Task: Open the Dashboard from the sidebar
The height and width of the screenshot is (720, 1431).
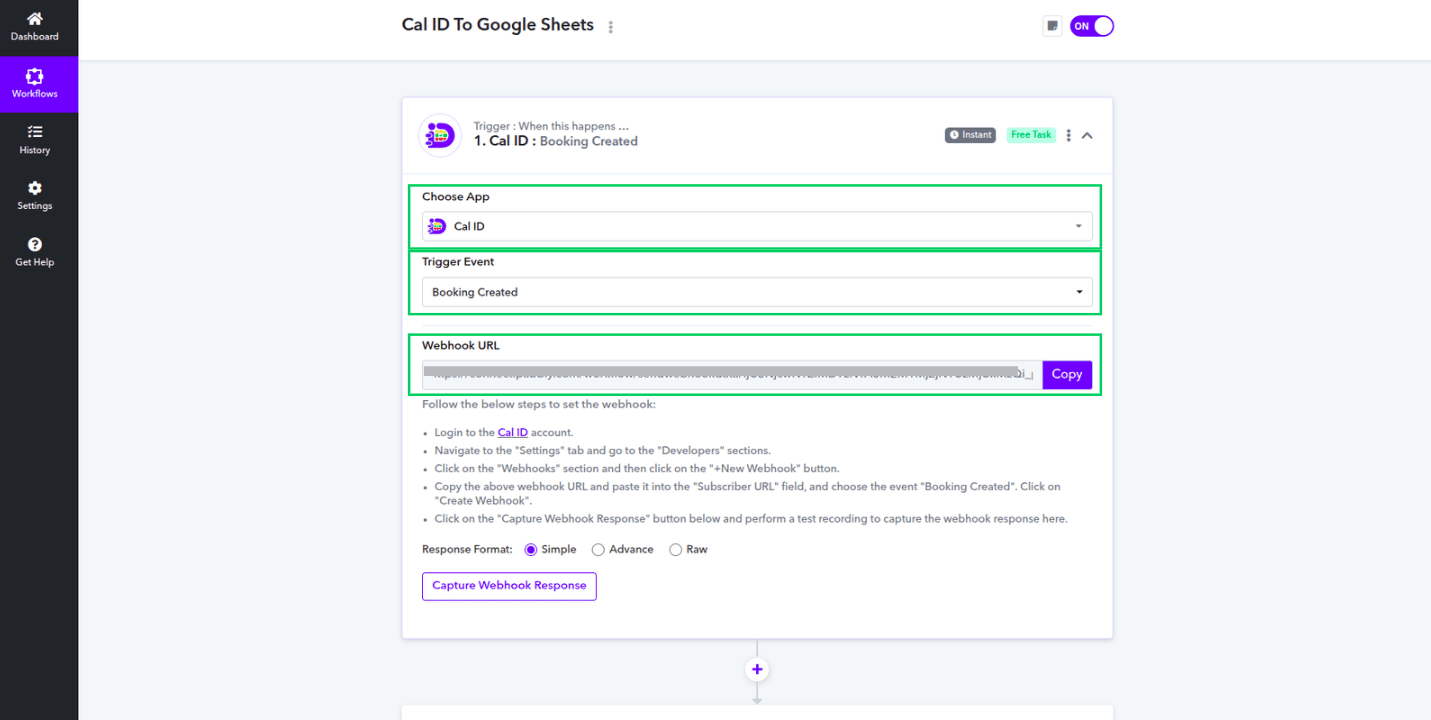Action: click(35, 27)
